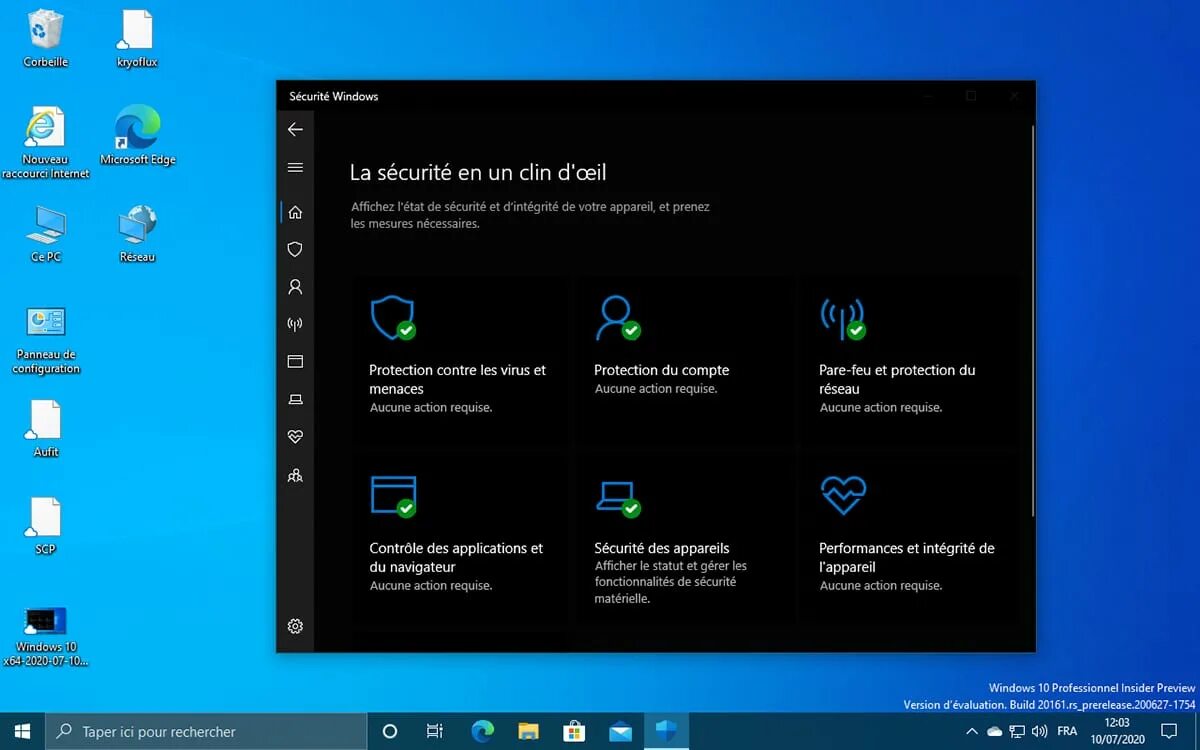The height and width of the screenshot is (750, 1200).
Task: Open the notification center icon
Action: [x=1169, y=731]
